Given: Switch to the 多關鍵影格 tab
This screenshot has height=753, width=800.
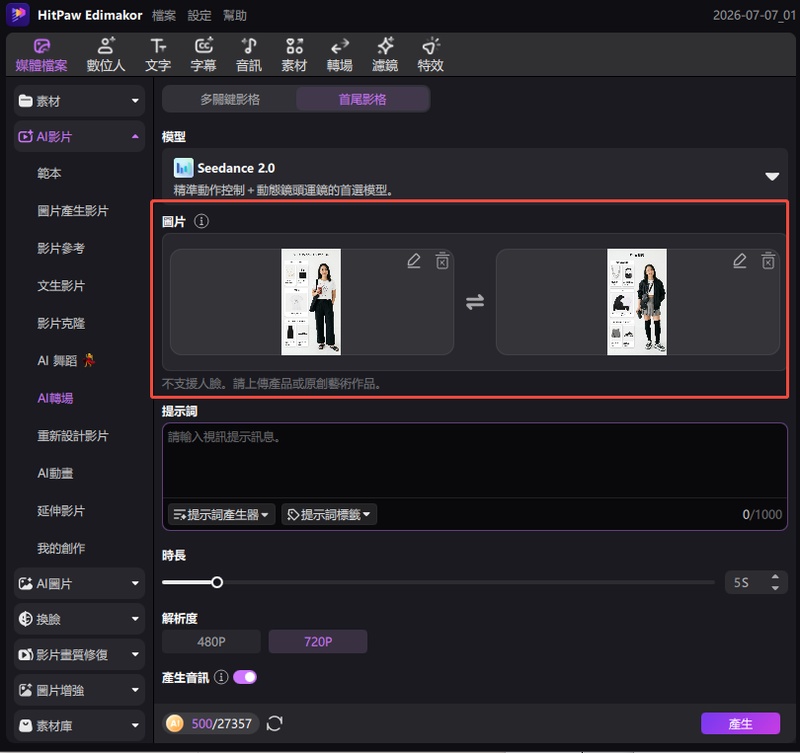Looking at the screenshot, I should (230, 99).
